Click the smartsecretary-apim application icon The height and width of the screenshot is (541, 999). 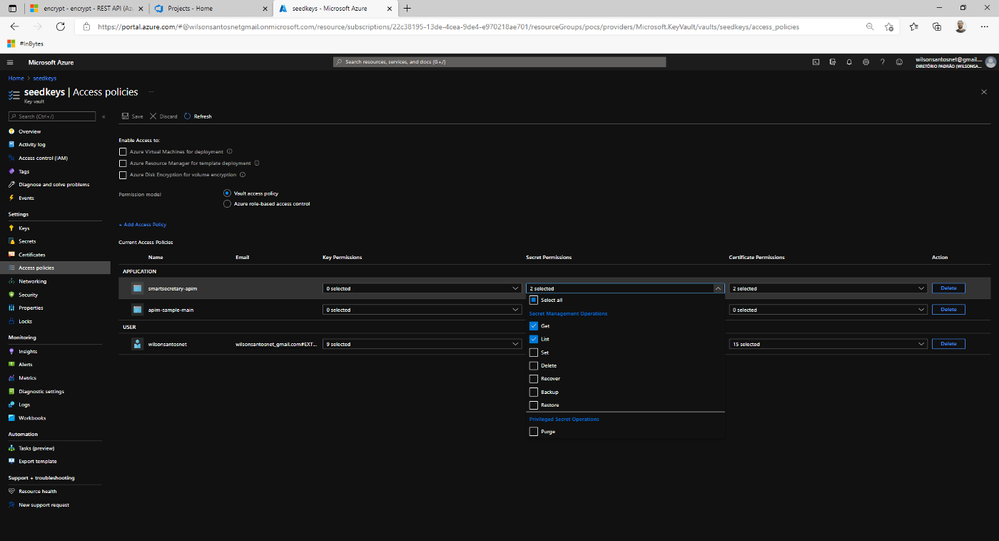pos(137,288)
